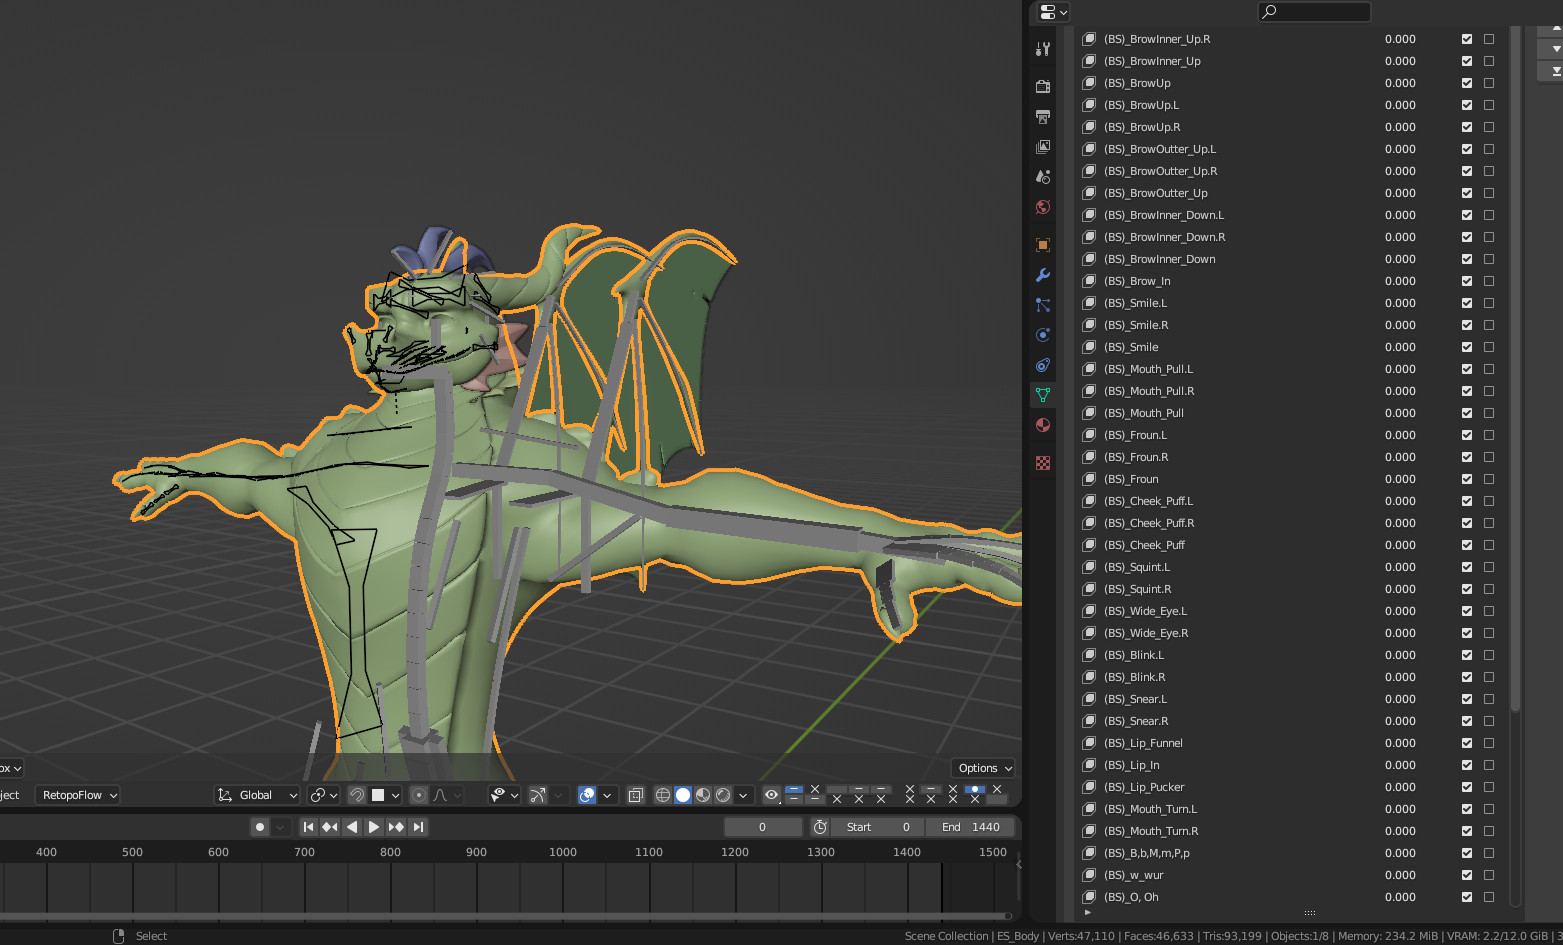Click value slider of (BS)_Lip_Pucker
Viewport: 1563px width, 945px height.
pyautogui.click(x=1400, y=787)
